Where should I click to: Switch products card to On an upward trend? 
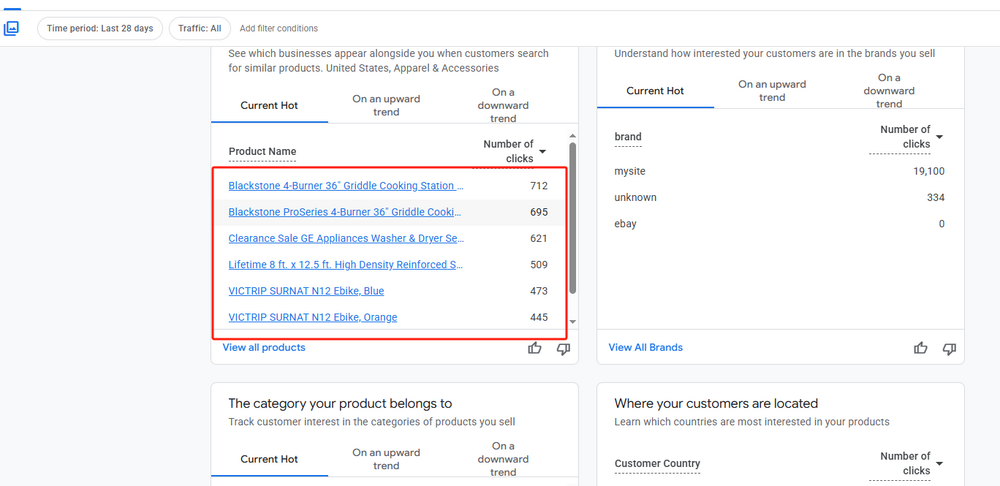pyautogui.click(x=386, y=105)
